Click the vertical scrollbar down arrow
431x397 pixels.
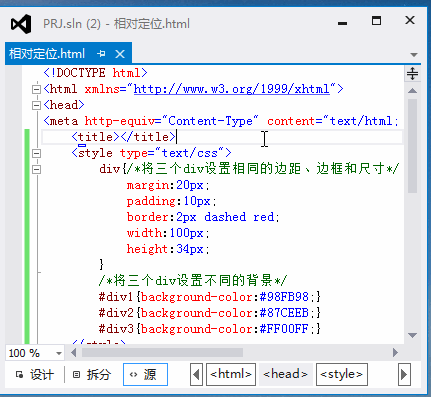click(x=412, y=335)
